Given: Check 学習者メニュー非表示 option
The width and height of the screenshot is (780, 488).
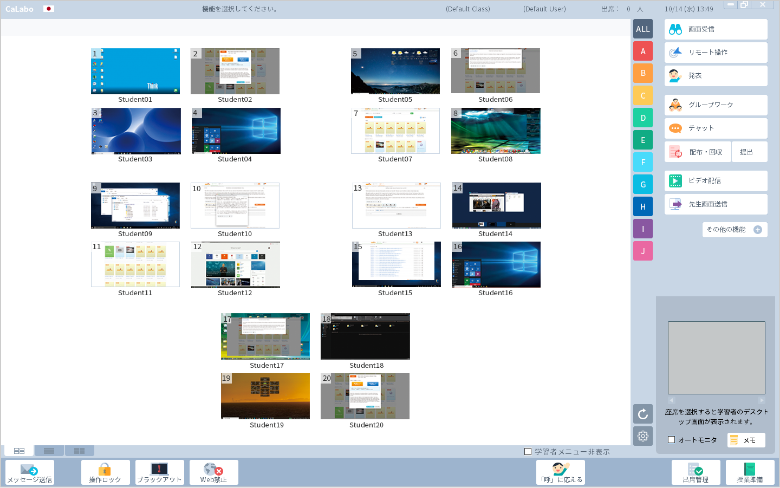Looking at the screenshot, I should click(x=528, y=452).
